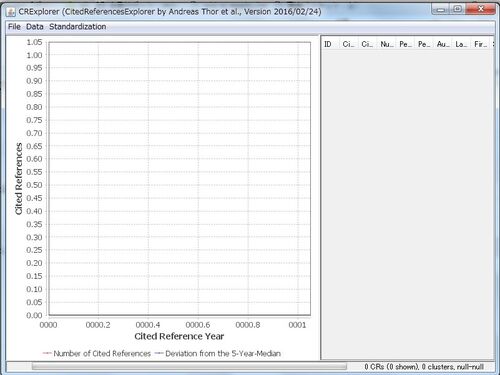
Task: Click the Deviation from the 5-Year-Median legend entry
Action: [223, 353]
